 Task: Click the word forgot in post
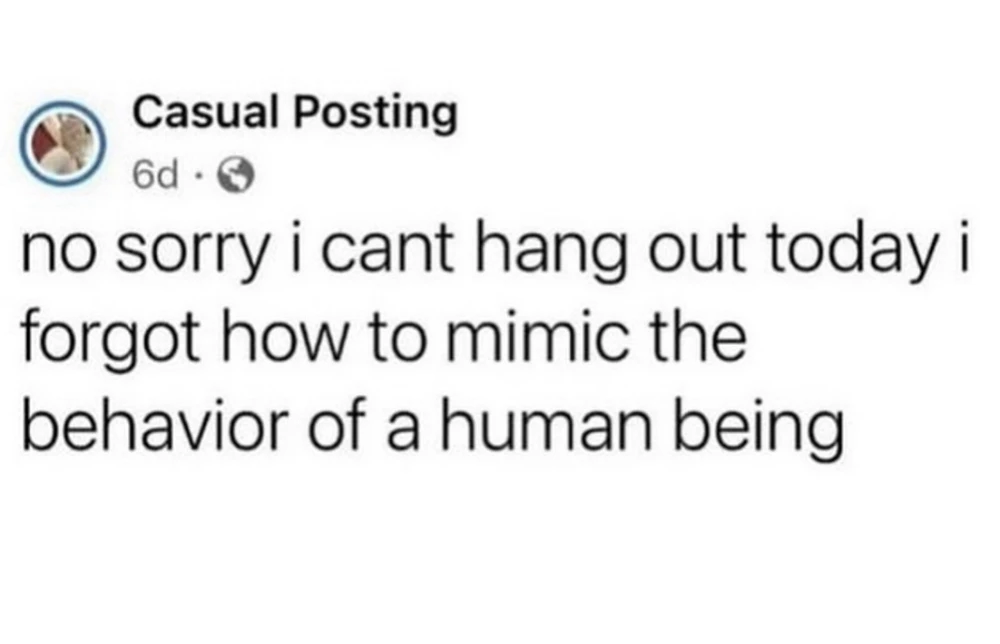pyautogui.click(x=110, y=340)
